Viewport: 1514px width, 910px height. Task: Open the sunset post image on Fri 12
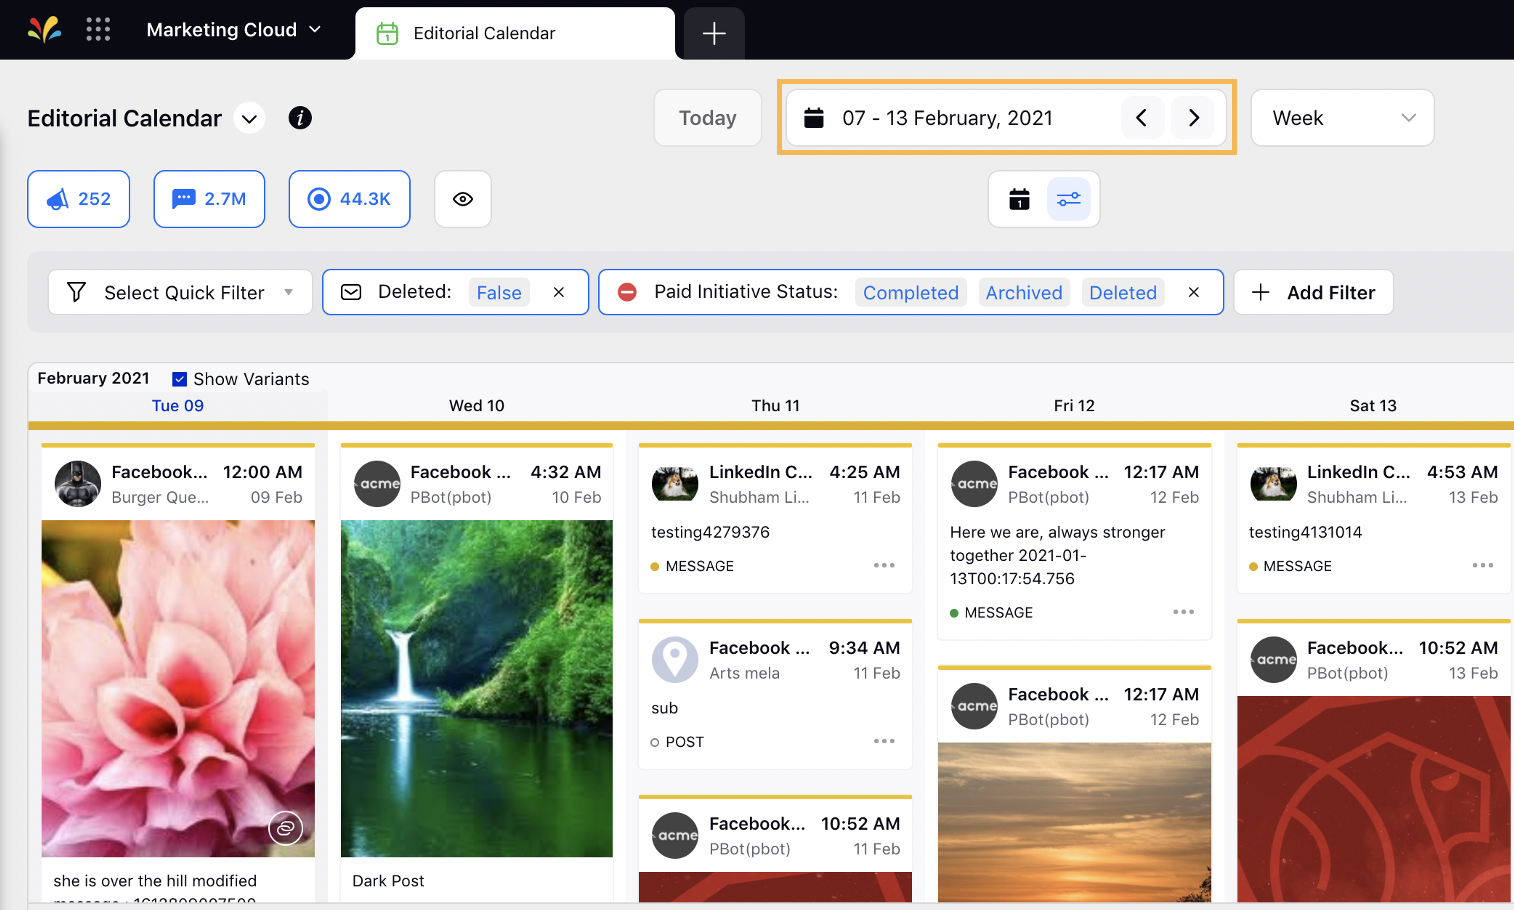click(1074, 823)
